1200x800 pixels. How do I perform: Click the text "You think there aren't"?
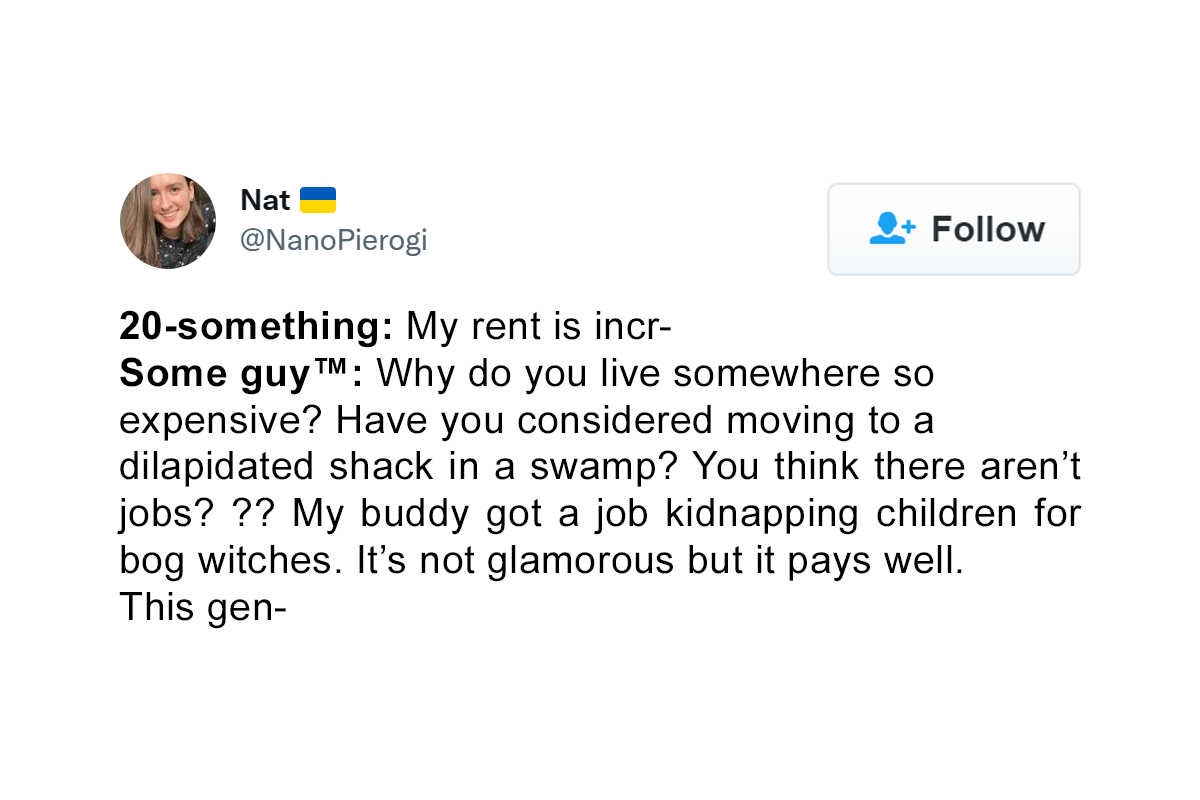(x=886, y=467)
